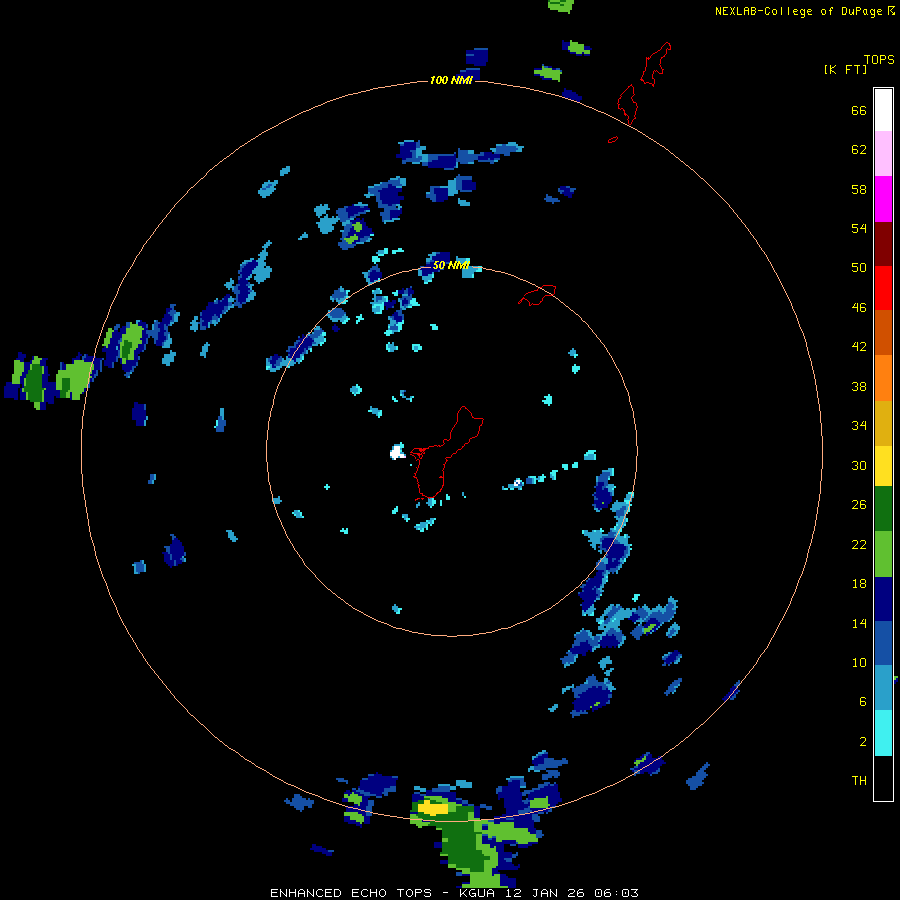Pick the navy blue legend band
This screenshot has height=900, width=900.
883,599
